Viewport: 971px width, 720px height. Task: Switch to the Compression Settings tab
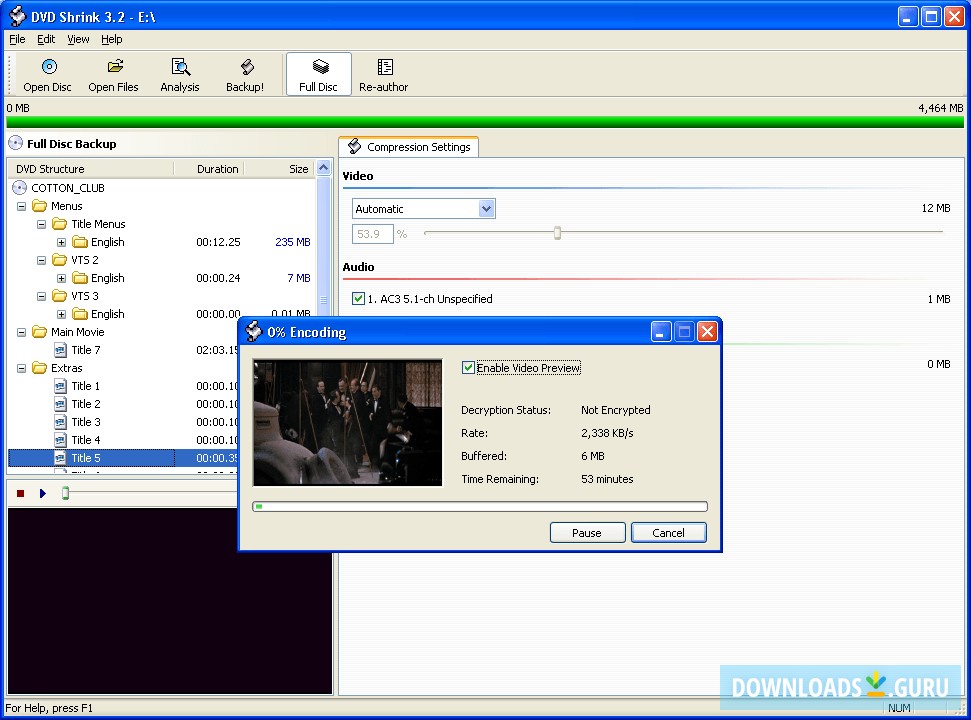tap(408, 146)
